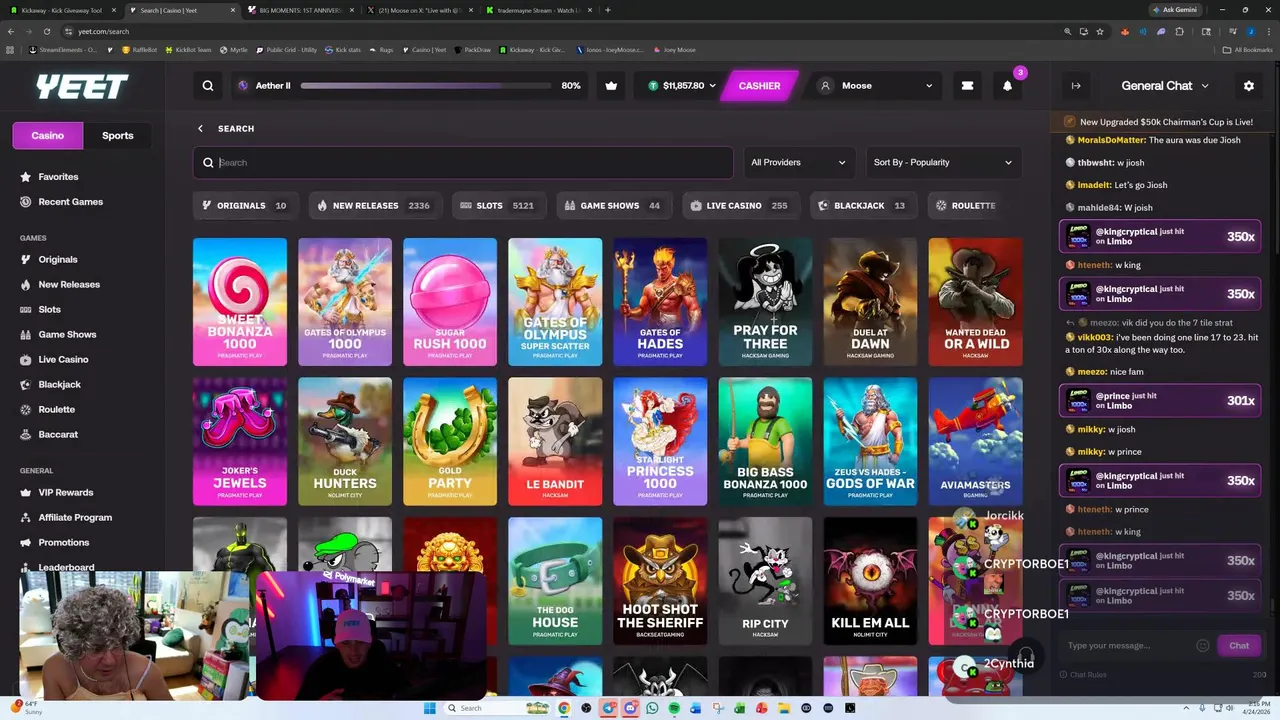Switch to Casino mode
The width and height of the screenshot is (1280, 720).
click(x=47, y=136)
